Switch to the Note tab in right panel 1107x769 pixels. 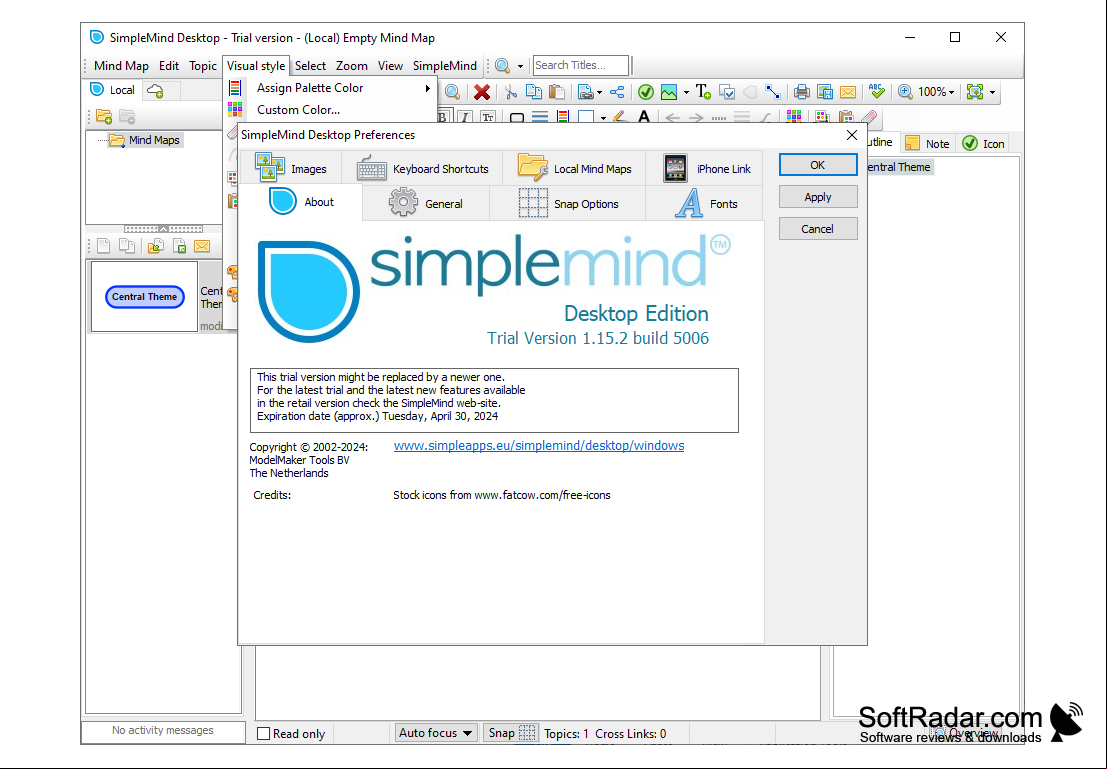pos(928,143)
